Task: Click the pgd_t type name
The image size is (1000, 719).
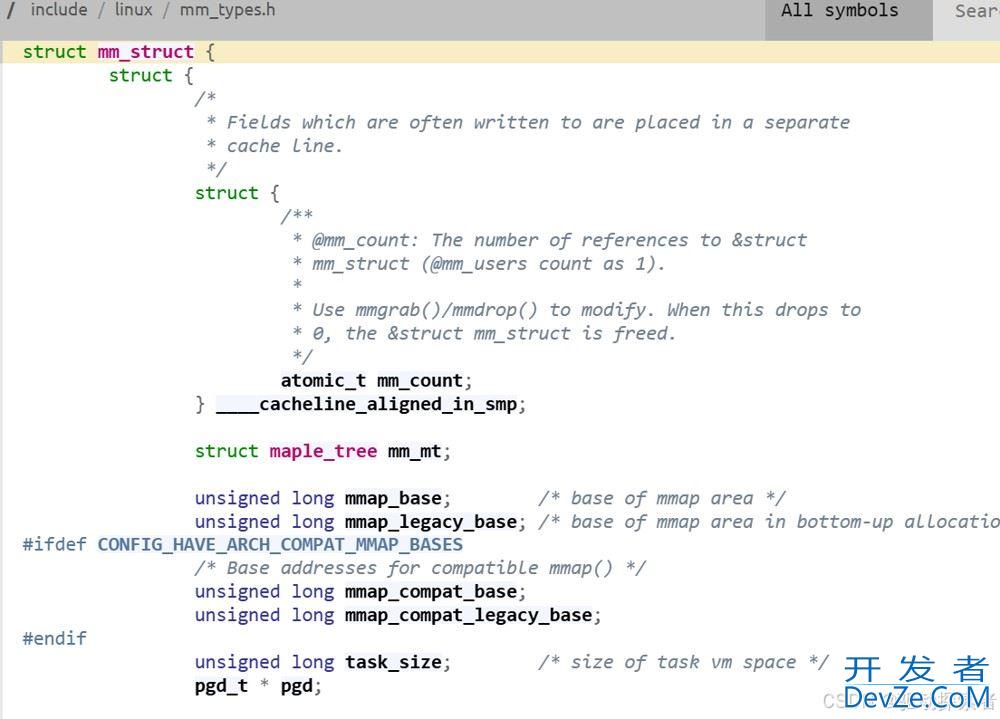Action: (x=221, y=686)
